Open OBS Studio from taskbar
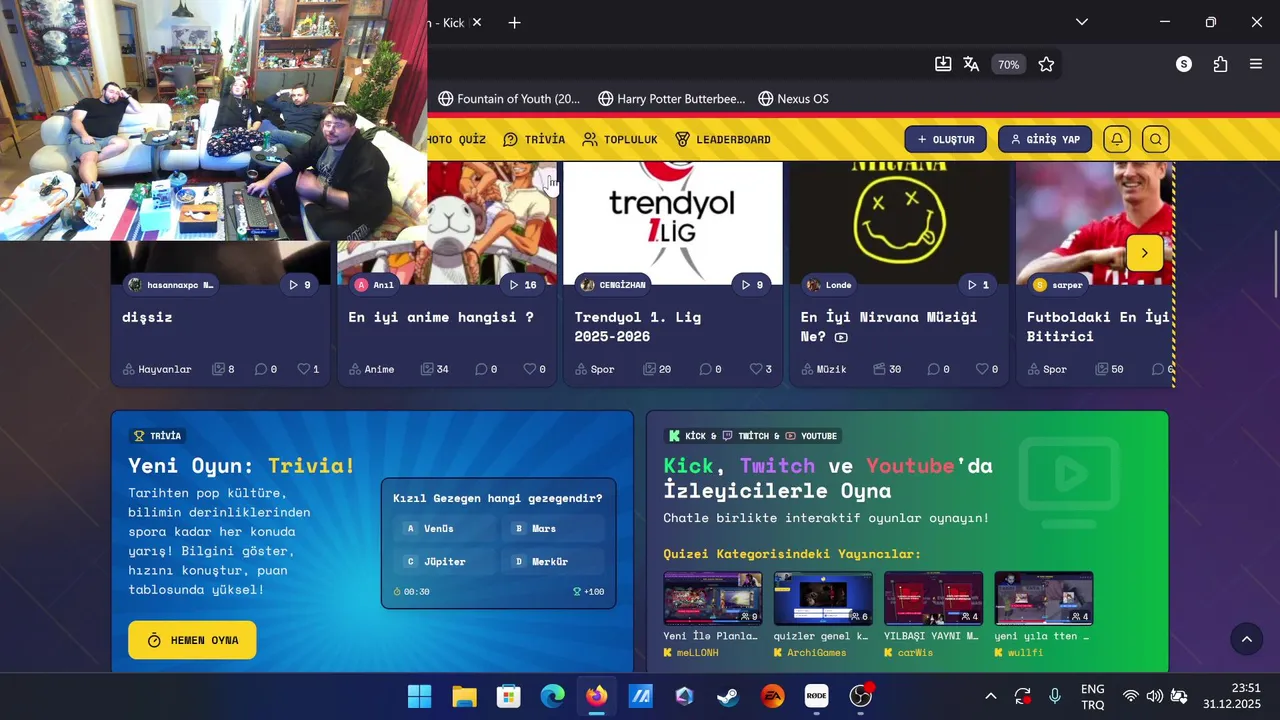The height and width of the screenshot is (720, 1280). coord(860,696)
